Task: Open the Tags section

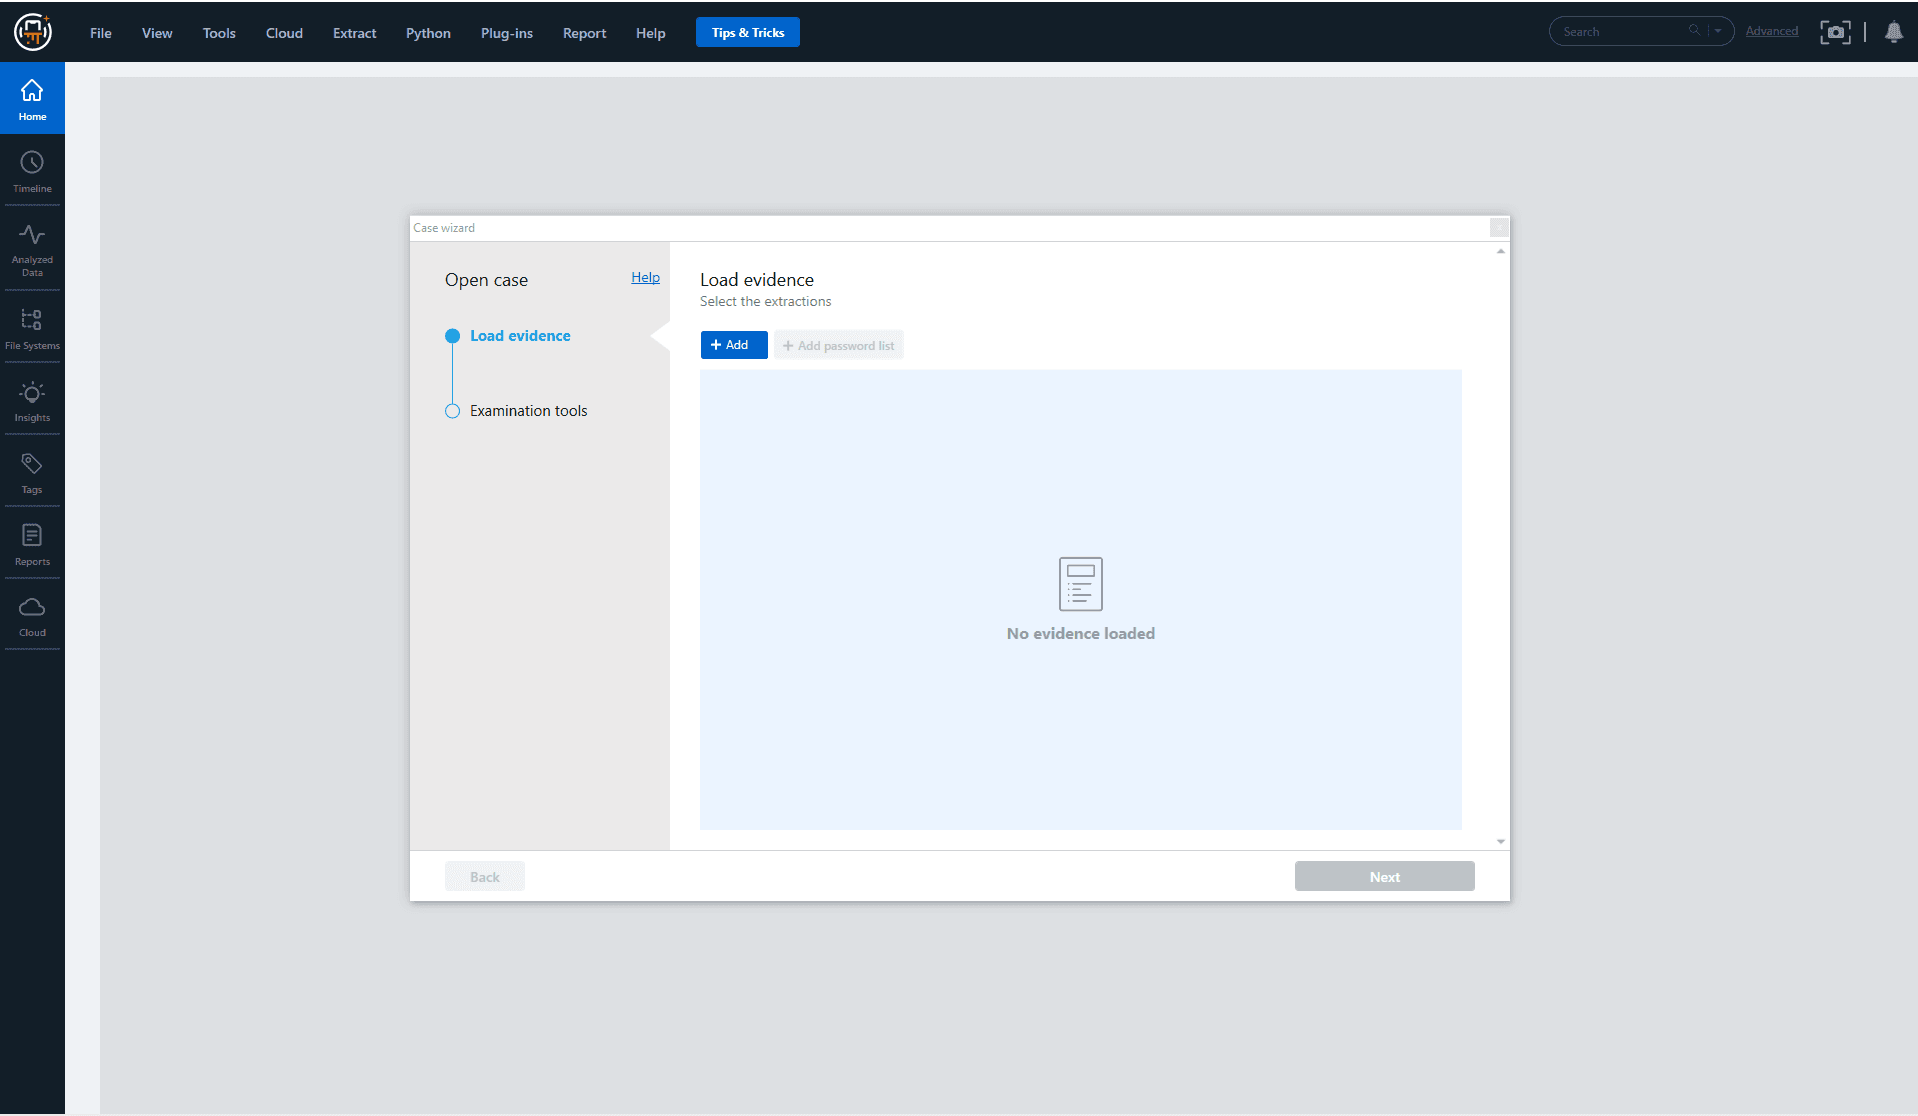Action: click(32, 472)
